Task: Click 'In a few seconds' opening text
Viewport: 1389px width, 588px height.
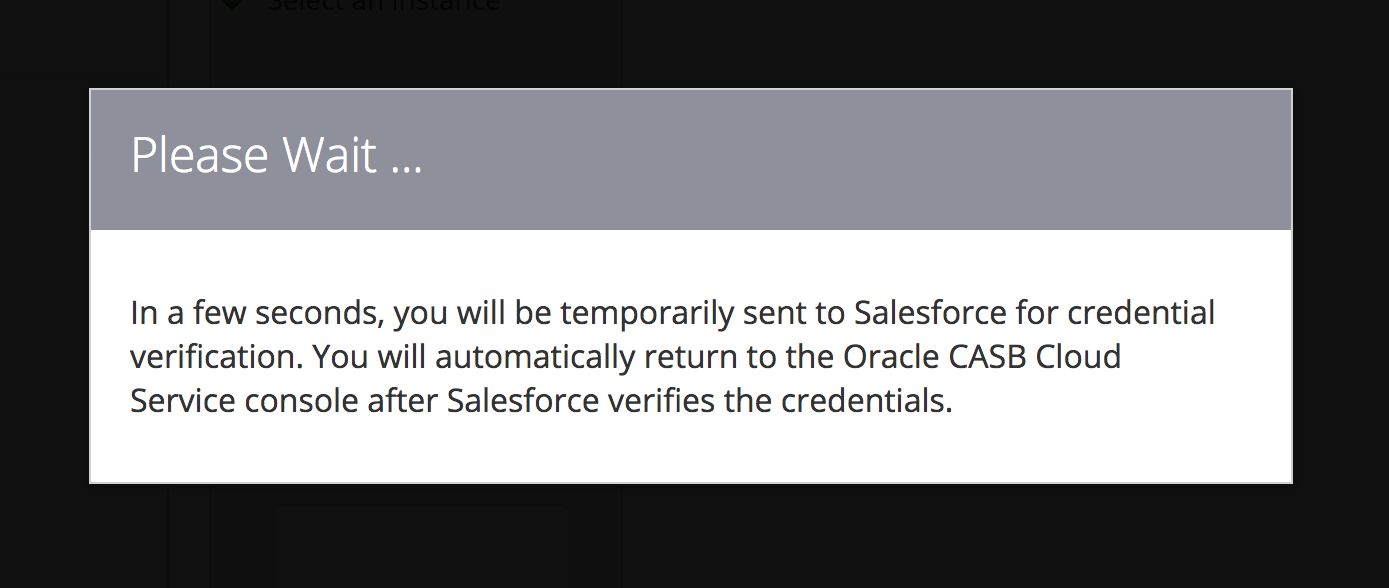Action: [x=257, y=314]
